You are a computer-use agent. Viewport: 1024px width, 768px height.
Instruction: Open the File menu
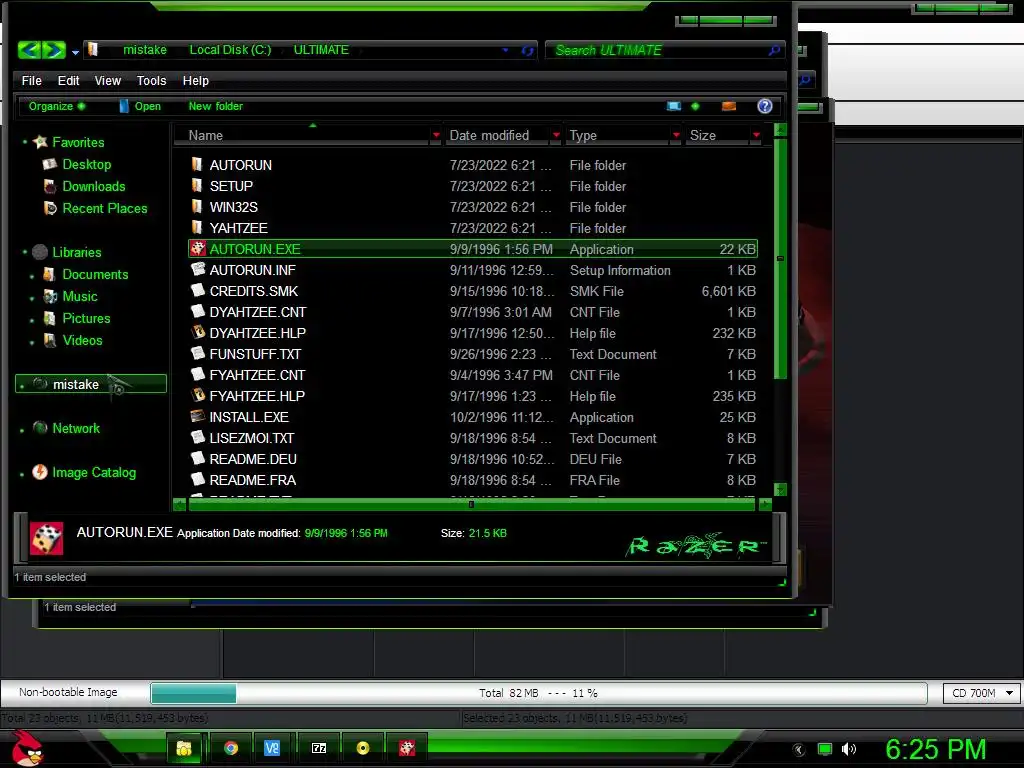pos(31,80)
